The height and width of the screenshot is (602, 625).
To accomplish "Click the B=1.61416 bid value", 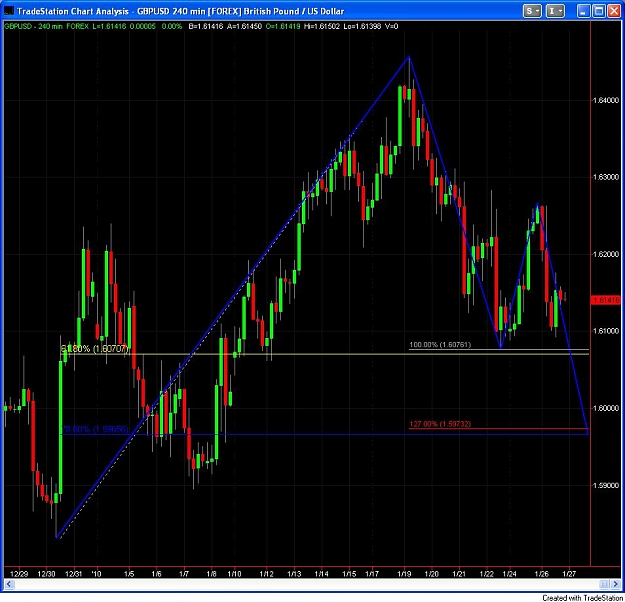I will point(206,27).
